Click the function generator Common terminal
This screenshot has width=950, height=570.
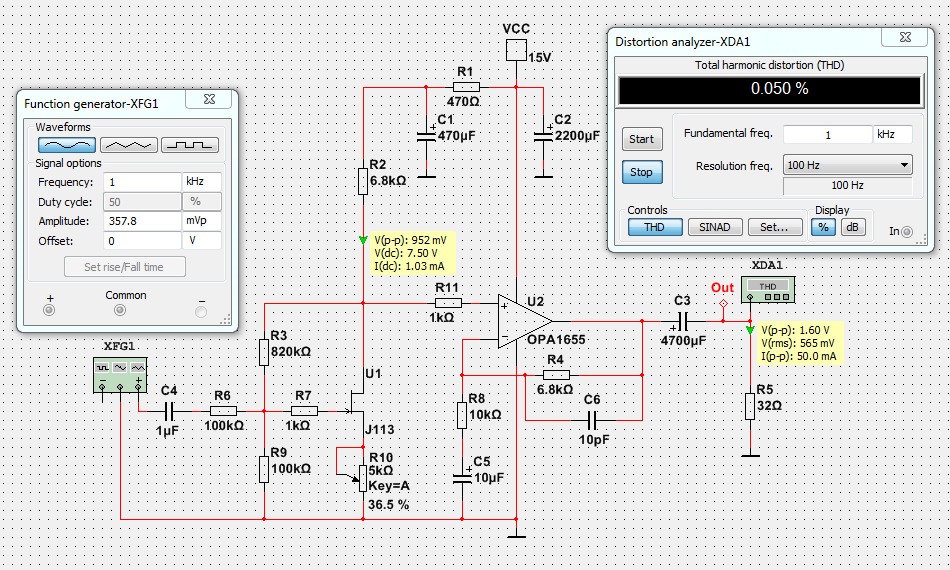click(120, 310)
